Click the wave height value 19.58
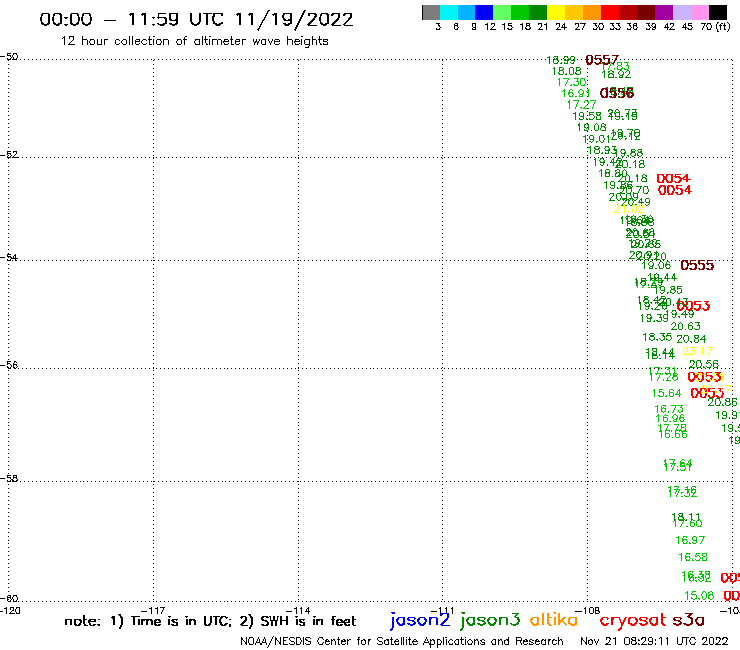Image resolution: width=740 pixels, height=650 pixels. click(x=587, y=116)
